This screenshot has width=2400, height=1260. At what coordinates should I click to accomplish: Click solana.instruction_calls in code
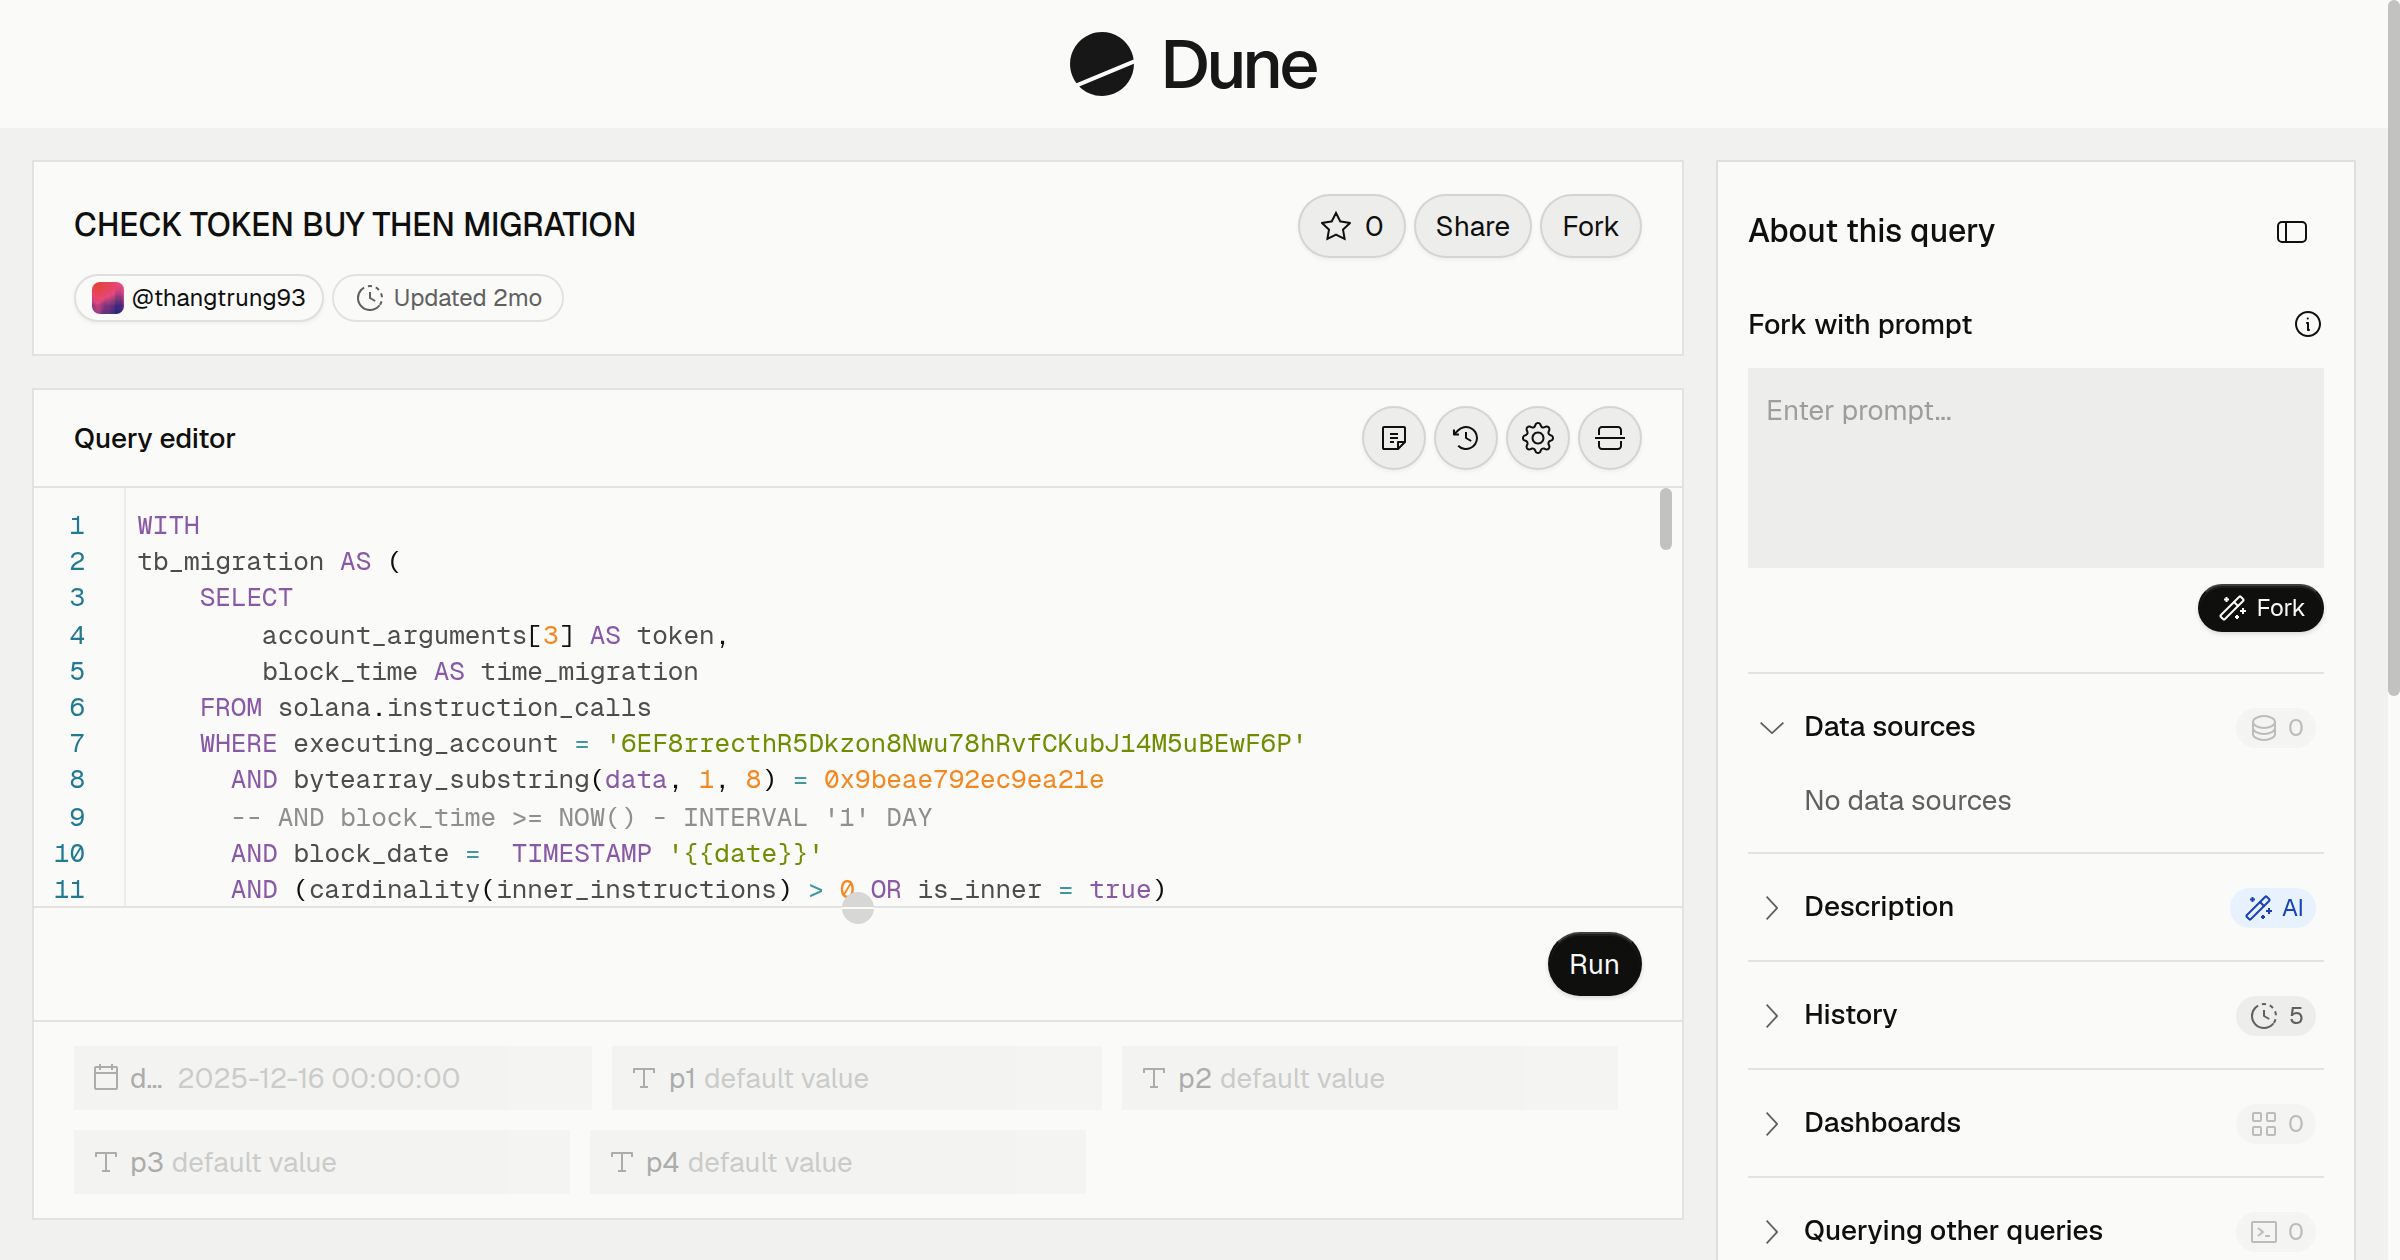click(464, 708)
